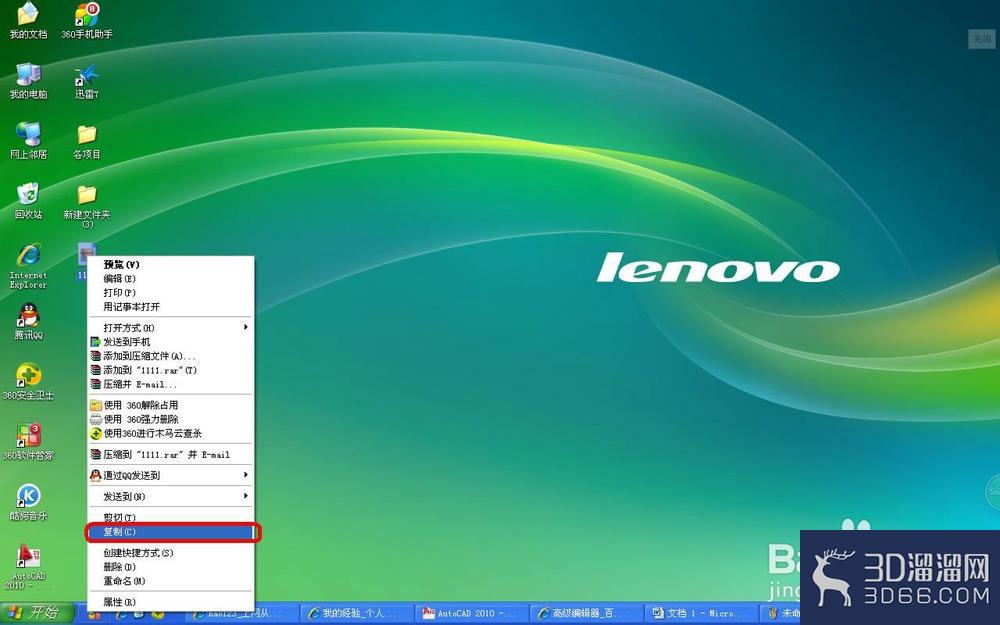Choose 编辑(E) in the context menu
The height and width of the screenshot is (625, 1000).
click(171, 278)
